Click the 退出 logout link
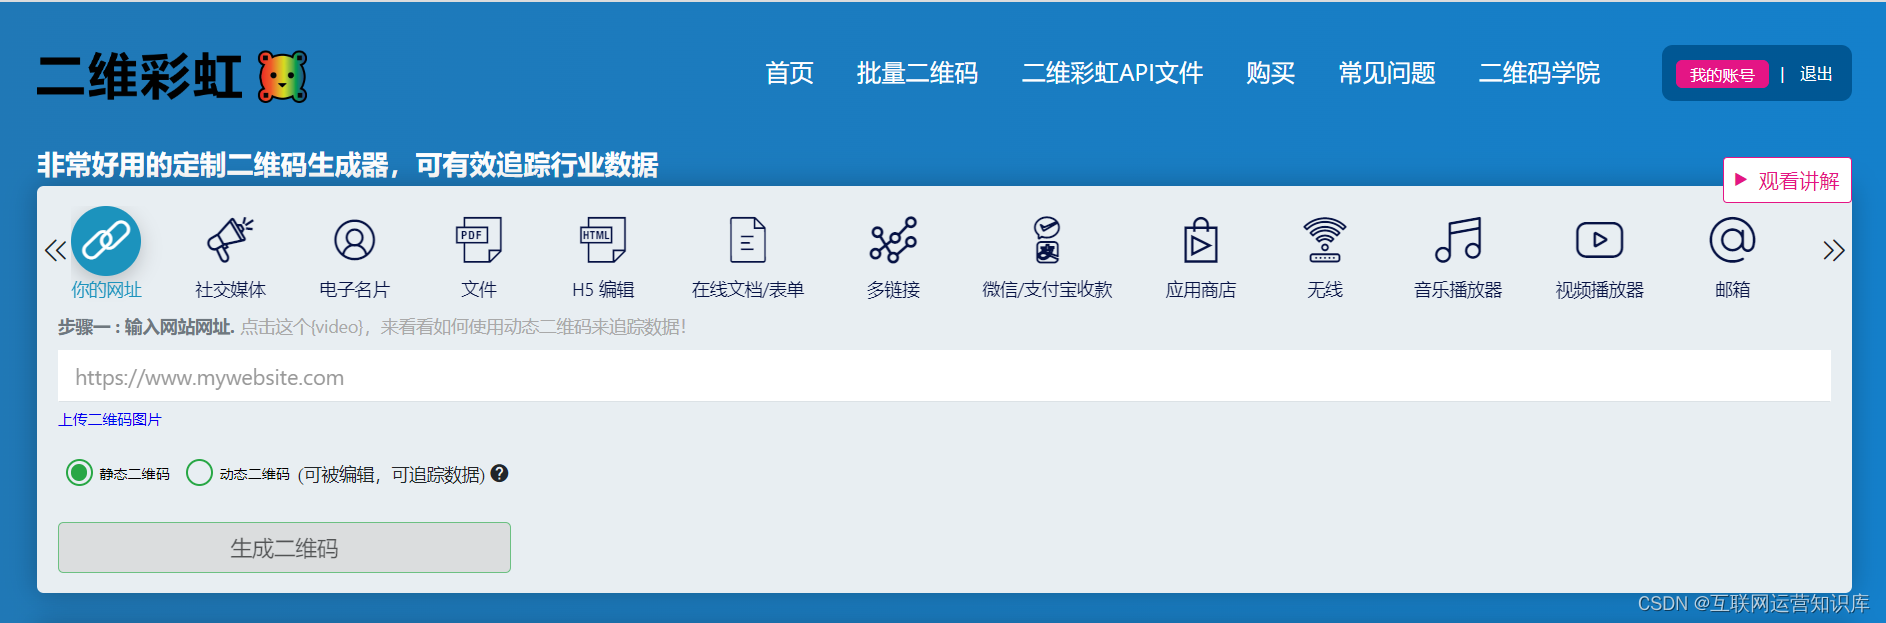1886x623 pixels. (1816, 74)
